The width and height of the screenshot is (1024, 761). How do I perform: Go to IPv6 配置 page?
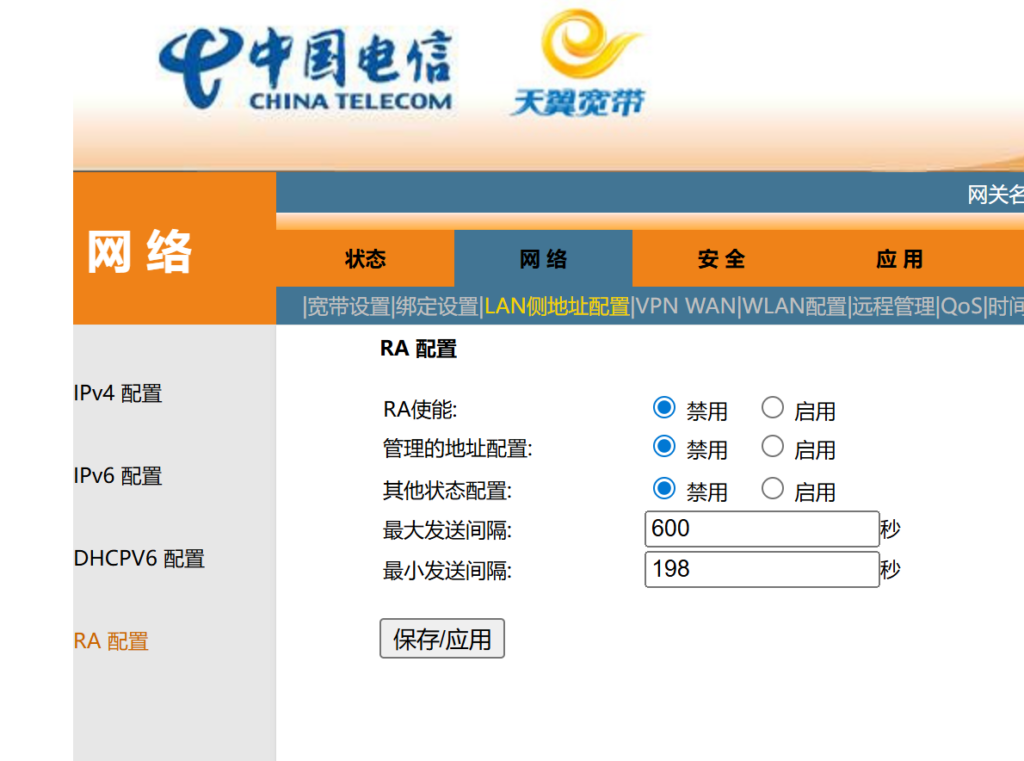click(118, 476)
